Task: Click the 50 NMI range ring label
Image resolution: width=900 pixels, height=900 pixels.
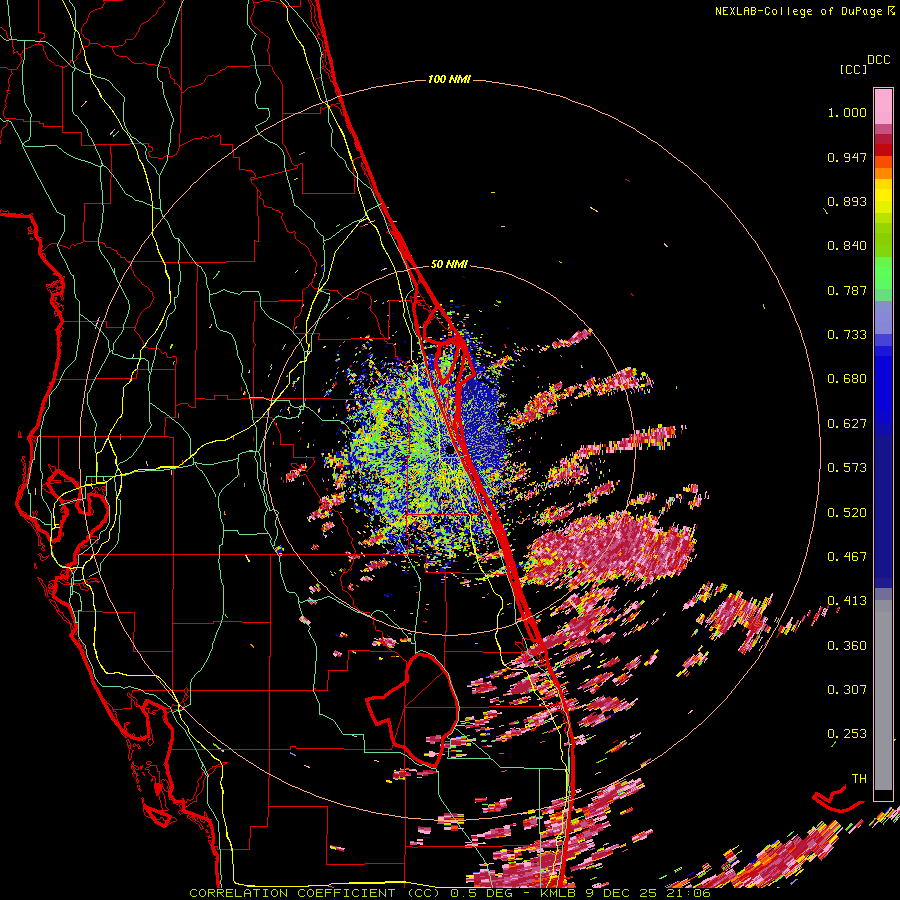Action: click(449, 265)
